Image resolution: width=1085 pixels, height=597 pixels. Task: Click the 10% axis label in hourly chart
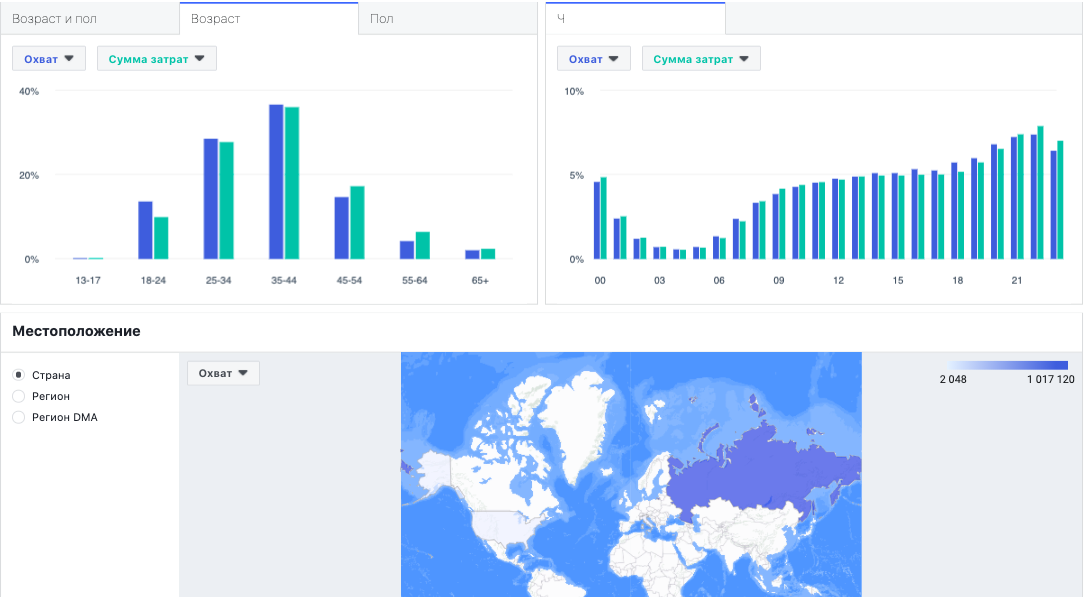574,91
